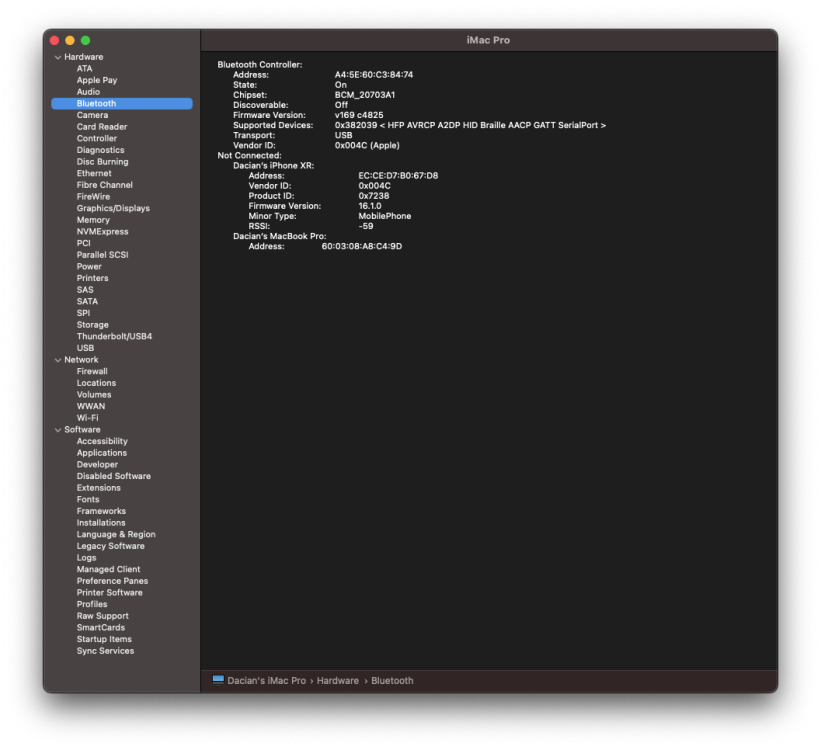821x750 pixels.
Task: Select Developer in the sidebar
Action: 97,465
